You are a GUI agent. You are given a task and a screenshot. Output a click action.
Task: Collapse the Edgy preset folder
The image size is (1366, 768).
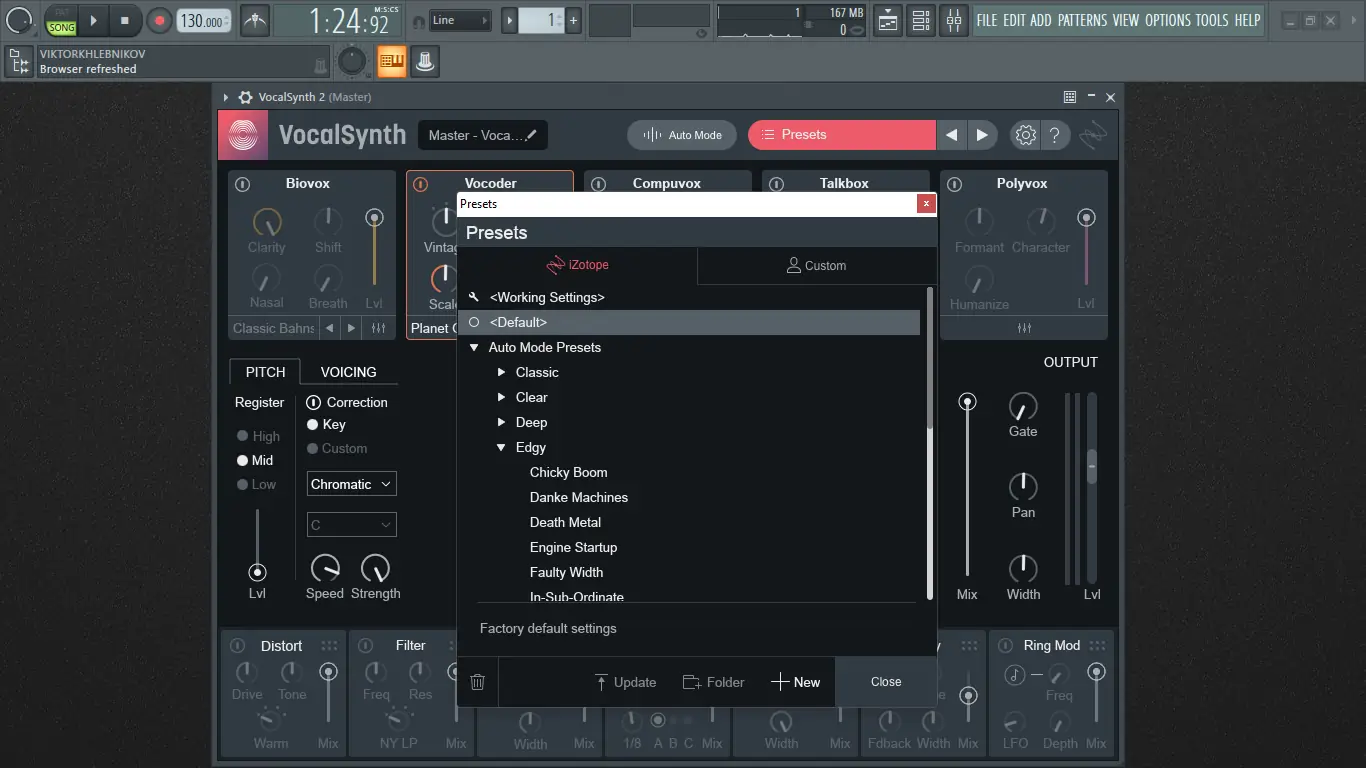[502, 448]
